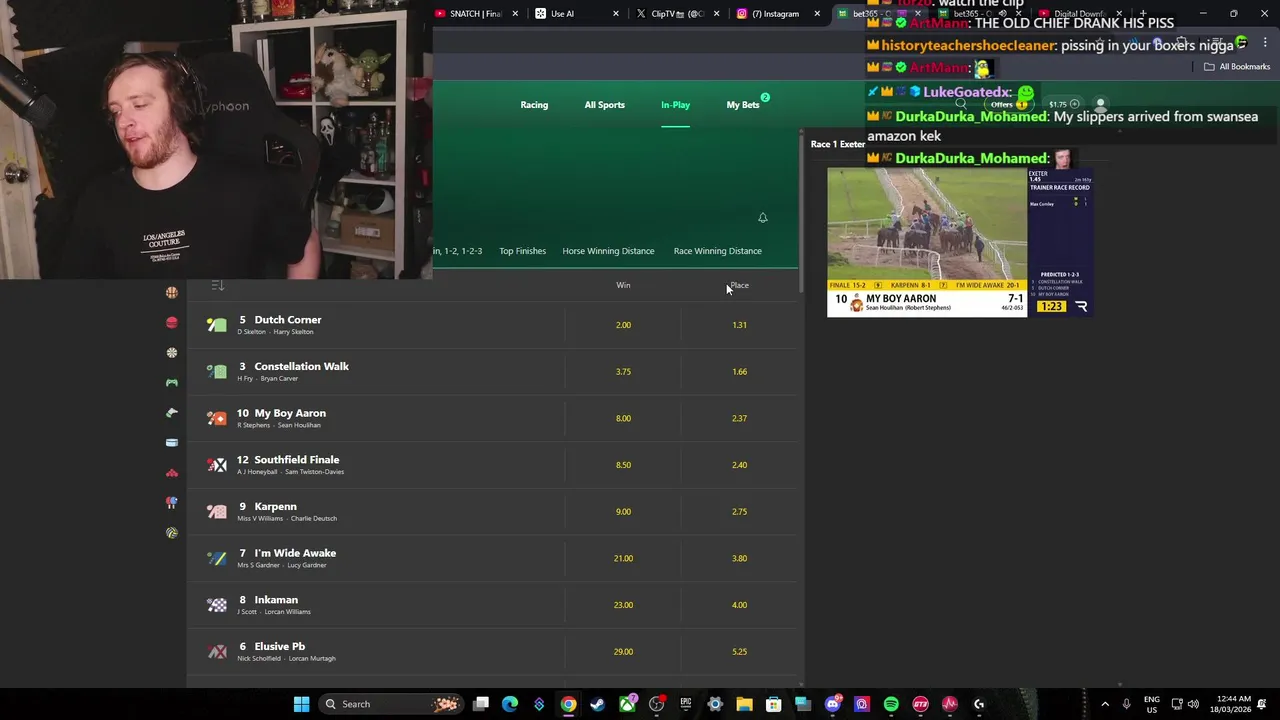
Task: Open Cricket ball icon in sidebar
Action: point(172,322)
